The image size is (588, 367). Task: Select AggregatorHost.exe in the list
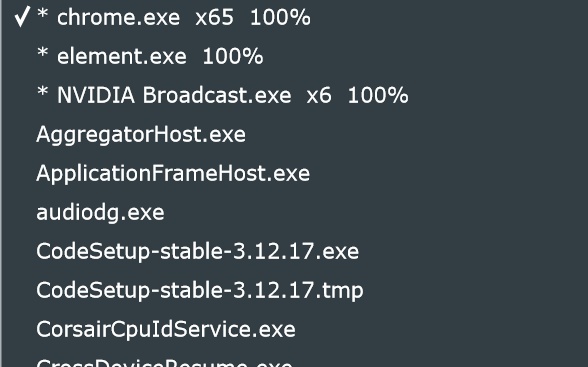295,134
